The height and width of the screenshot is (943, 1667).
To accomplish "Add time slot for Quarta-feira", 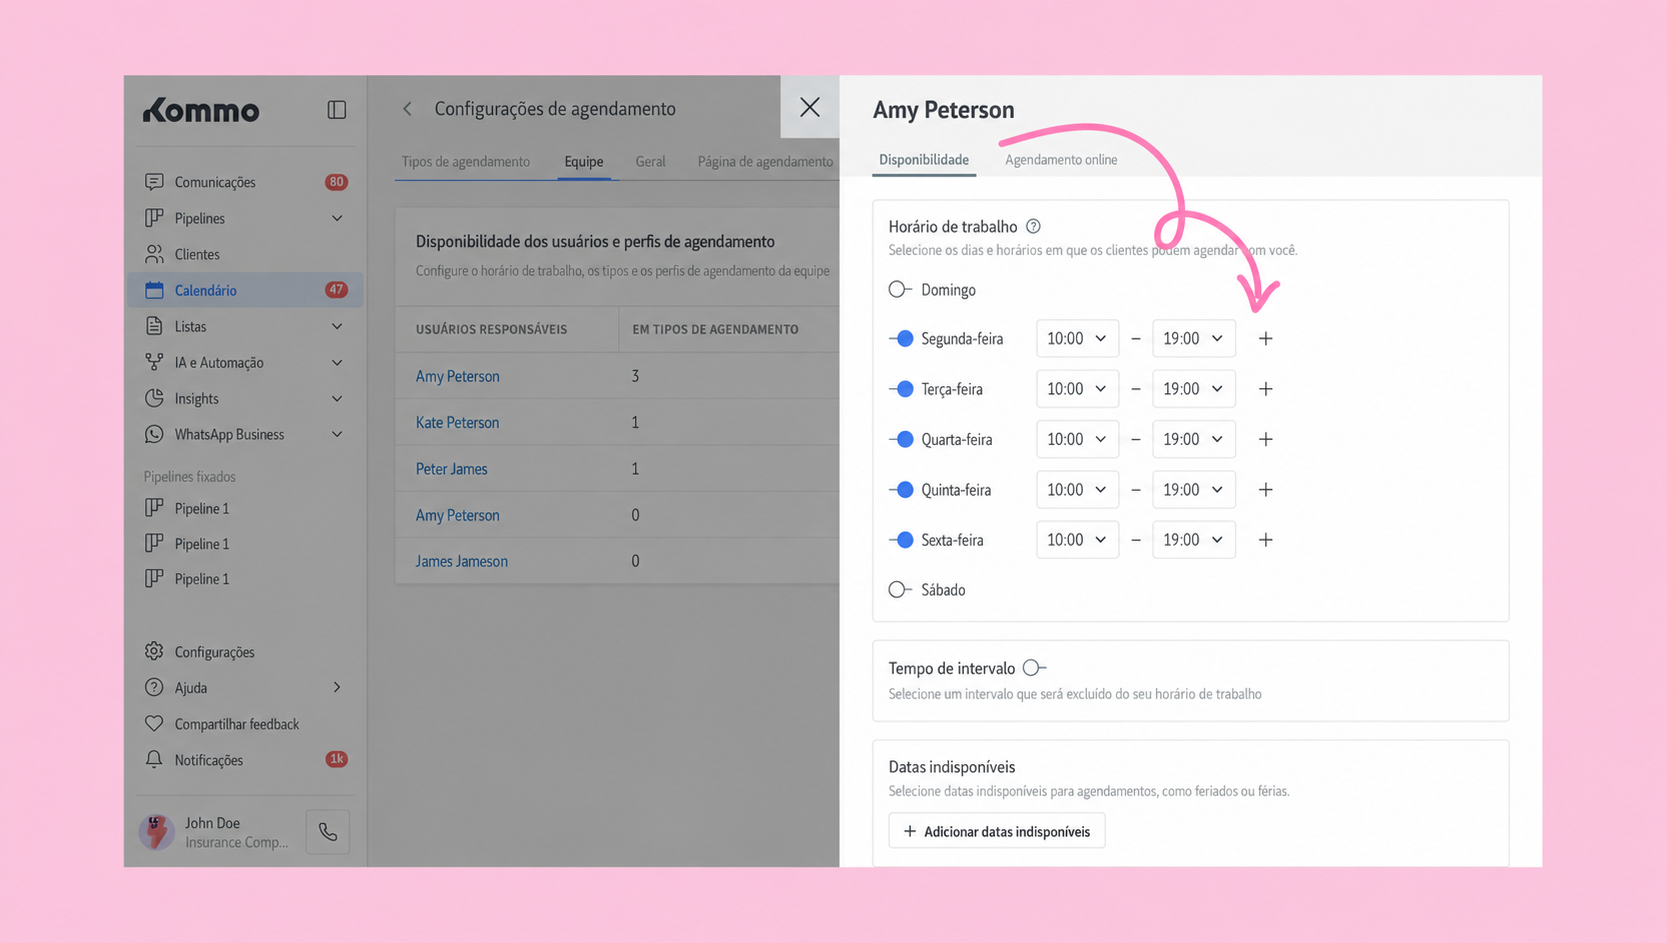I will pyautogui.click(x=1266, y=439).
